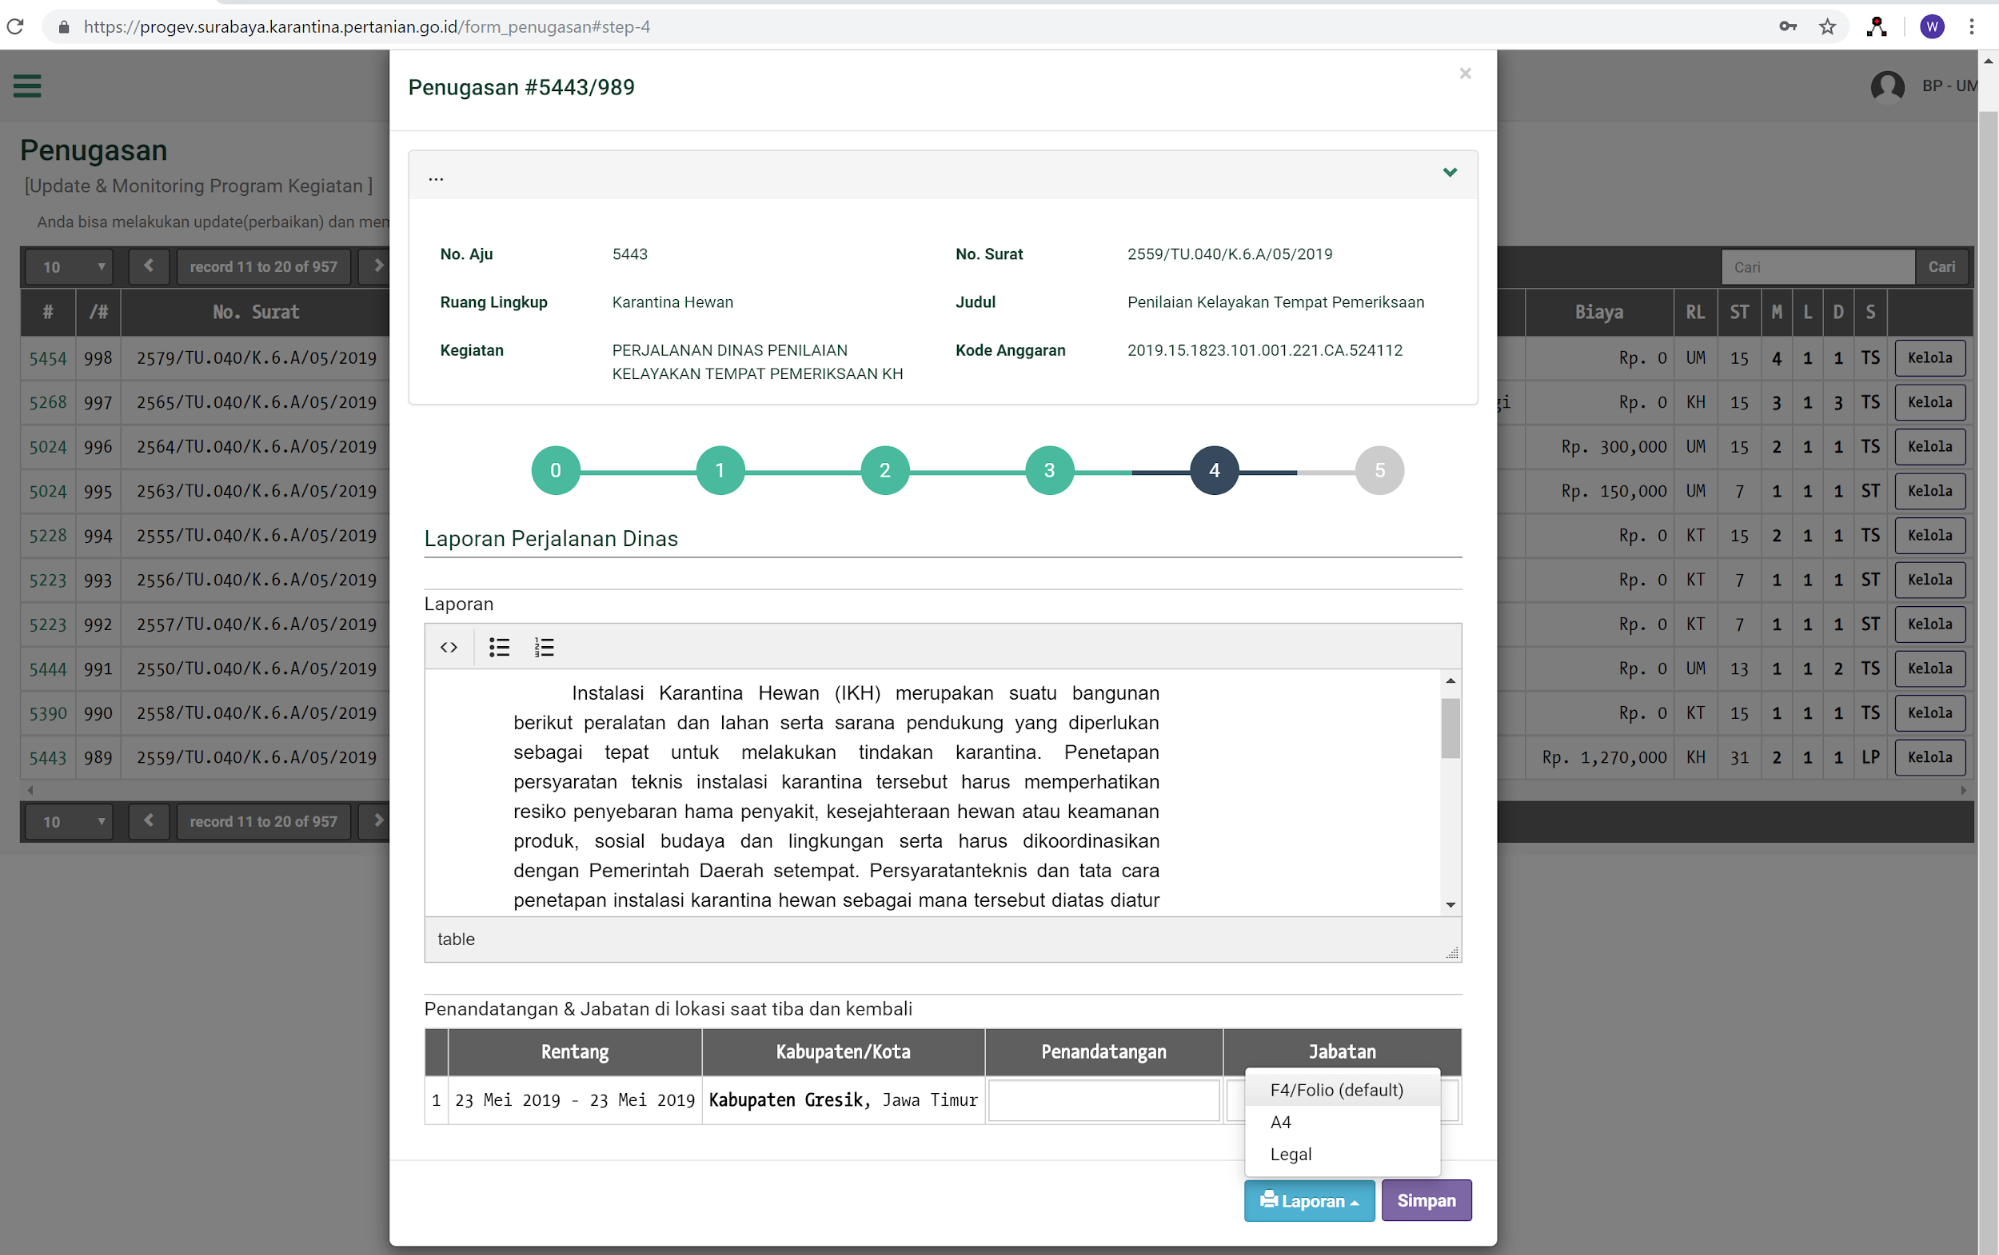1999x1255 pixels.
Task: Click the source code view editor icon
Action: tap(449, 647)
